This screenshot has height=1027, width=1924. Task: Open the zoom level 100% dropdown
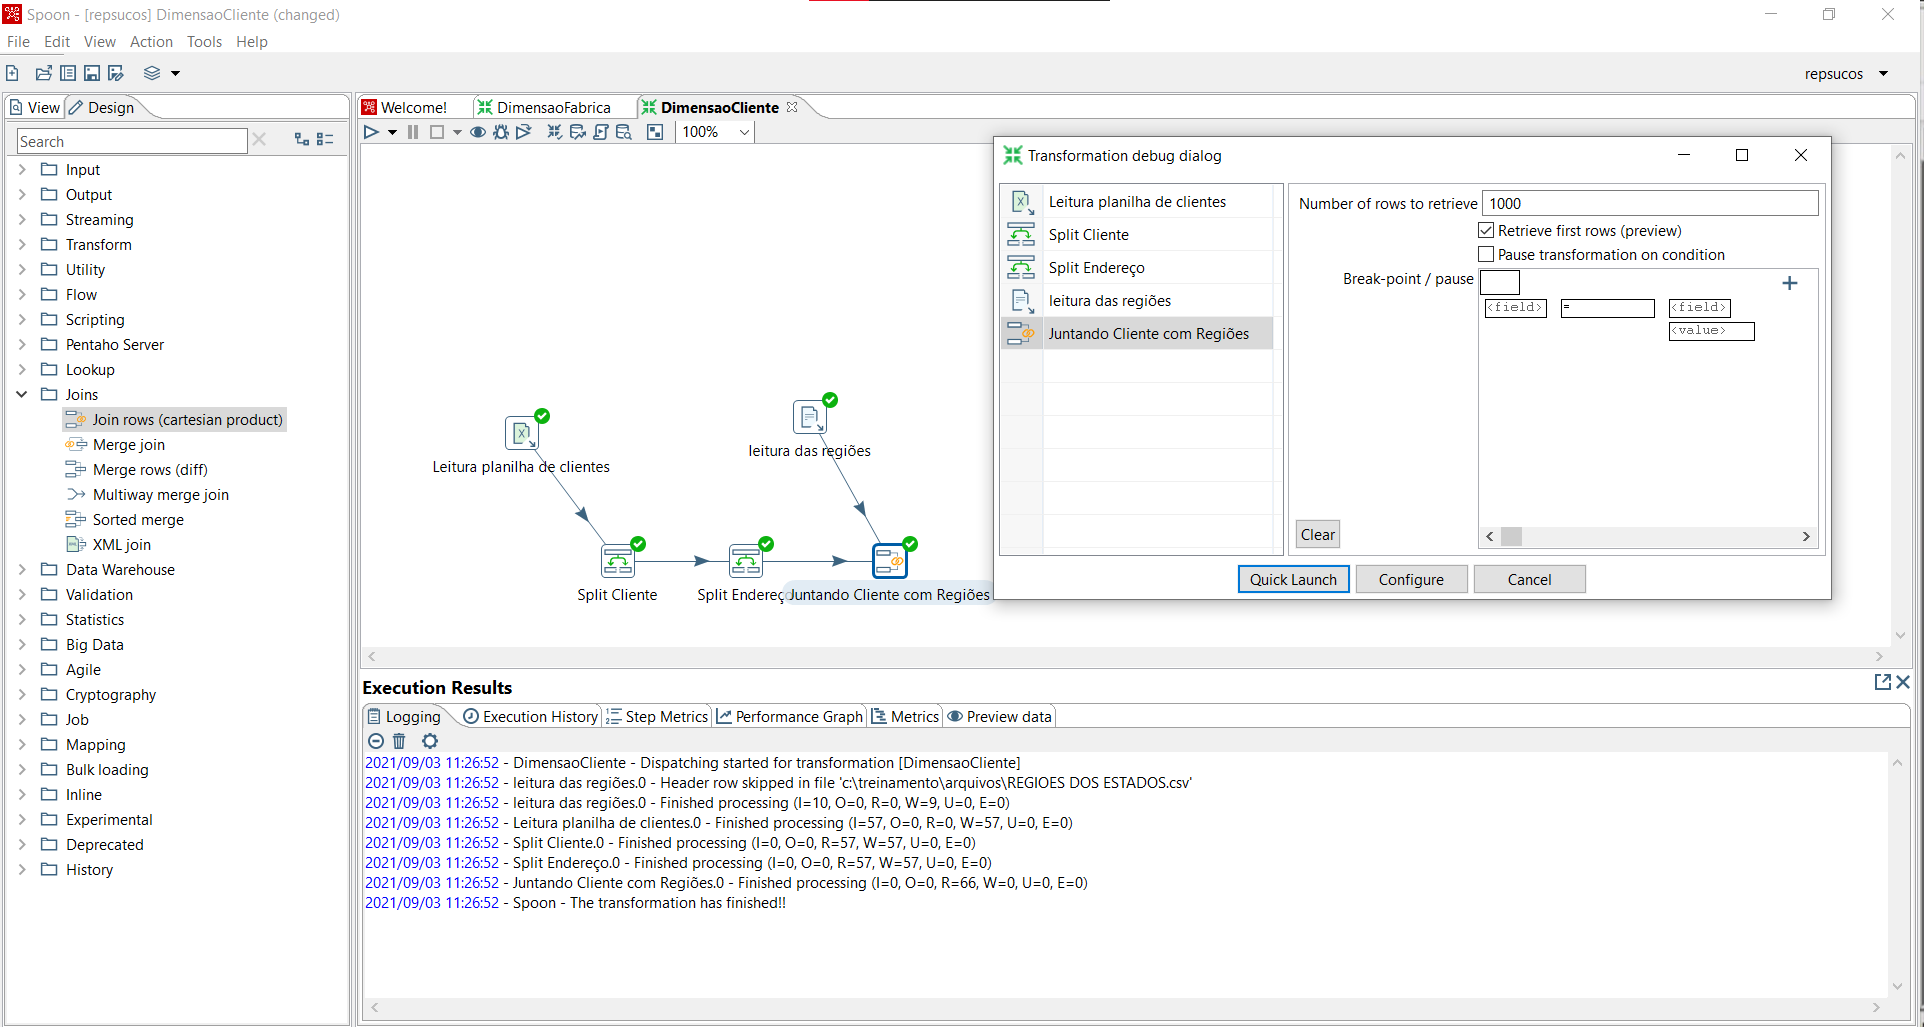pos(744,132)
